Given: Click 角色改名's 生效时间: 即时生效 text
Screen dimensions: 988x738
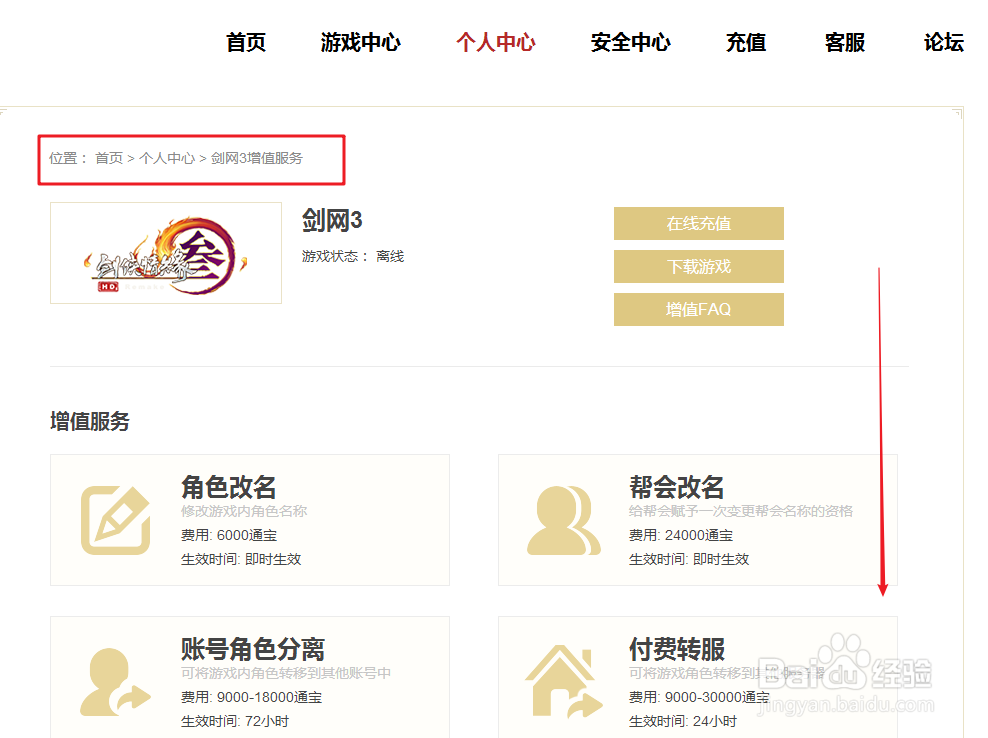Looking at the screenshot, I should coord(241,559).
